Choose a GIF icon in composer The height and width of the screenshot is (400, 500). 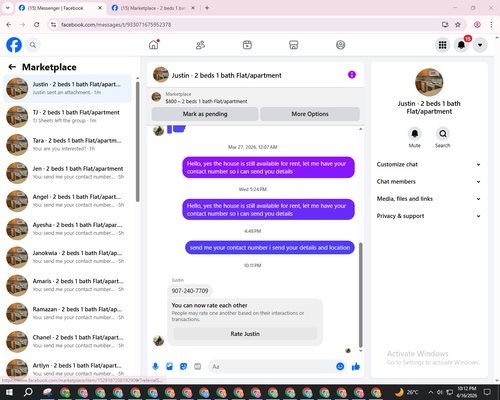(198, 367)
